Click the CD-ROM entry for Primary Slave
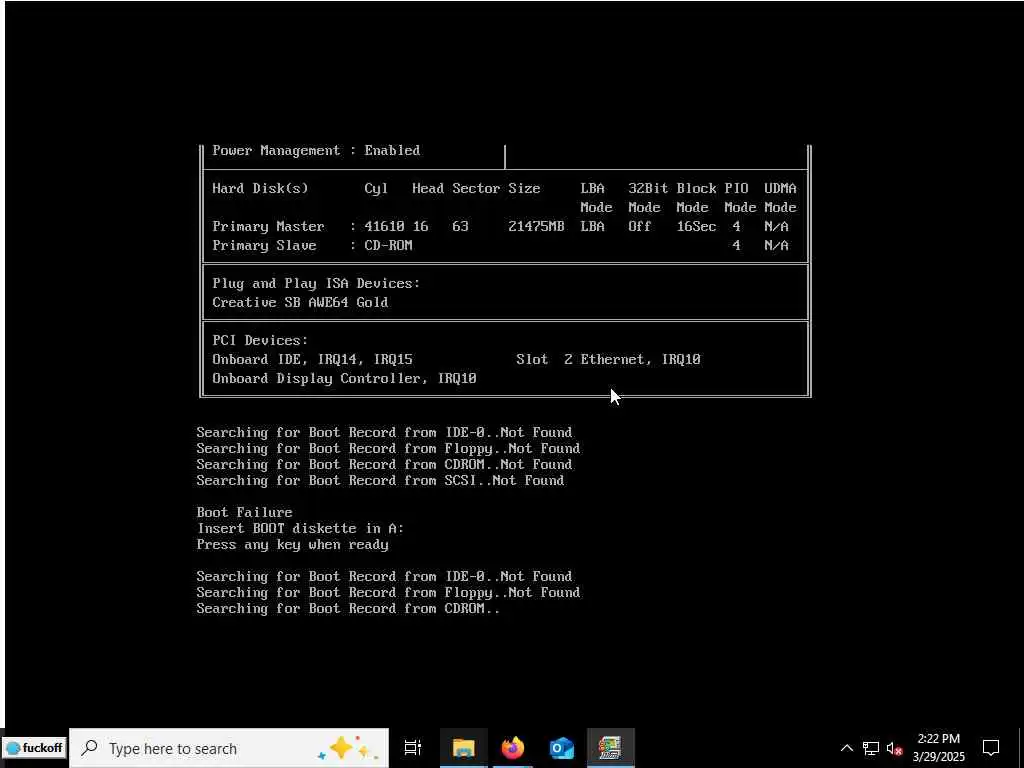The height and width of the screenshot is (768, 1024). [x=388, y=246]
